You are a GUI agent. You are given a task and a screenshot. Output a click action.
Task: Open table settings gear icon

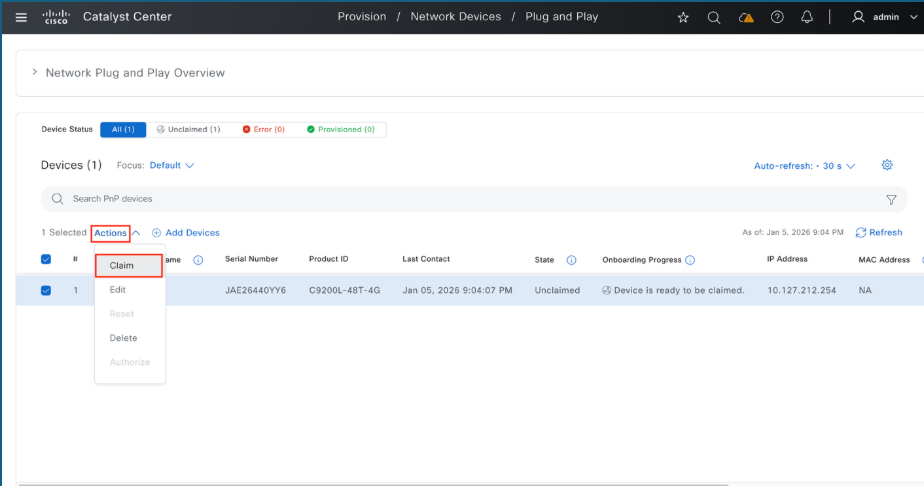[x=887, y=165]
